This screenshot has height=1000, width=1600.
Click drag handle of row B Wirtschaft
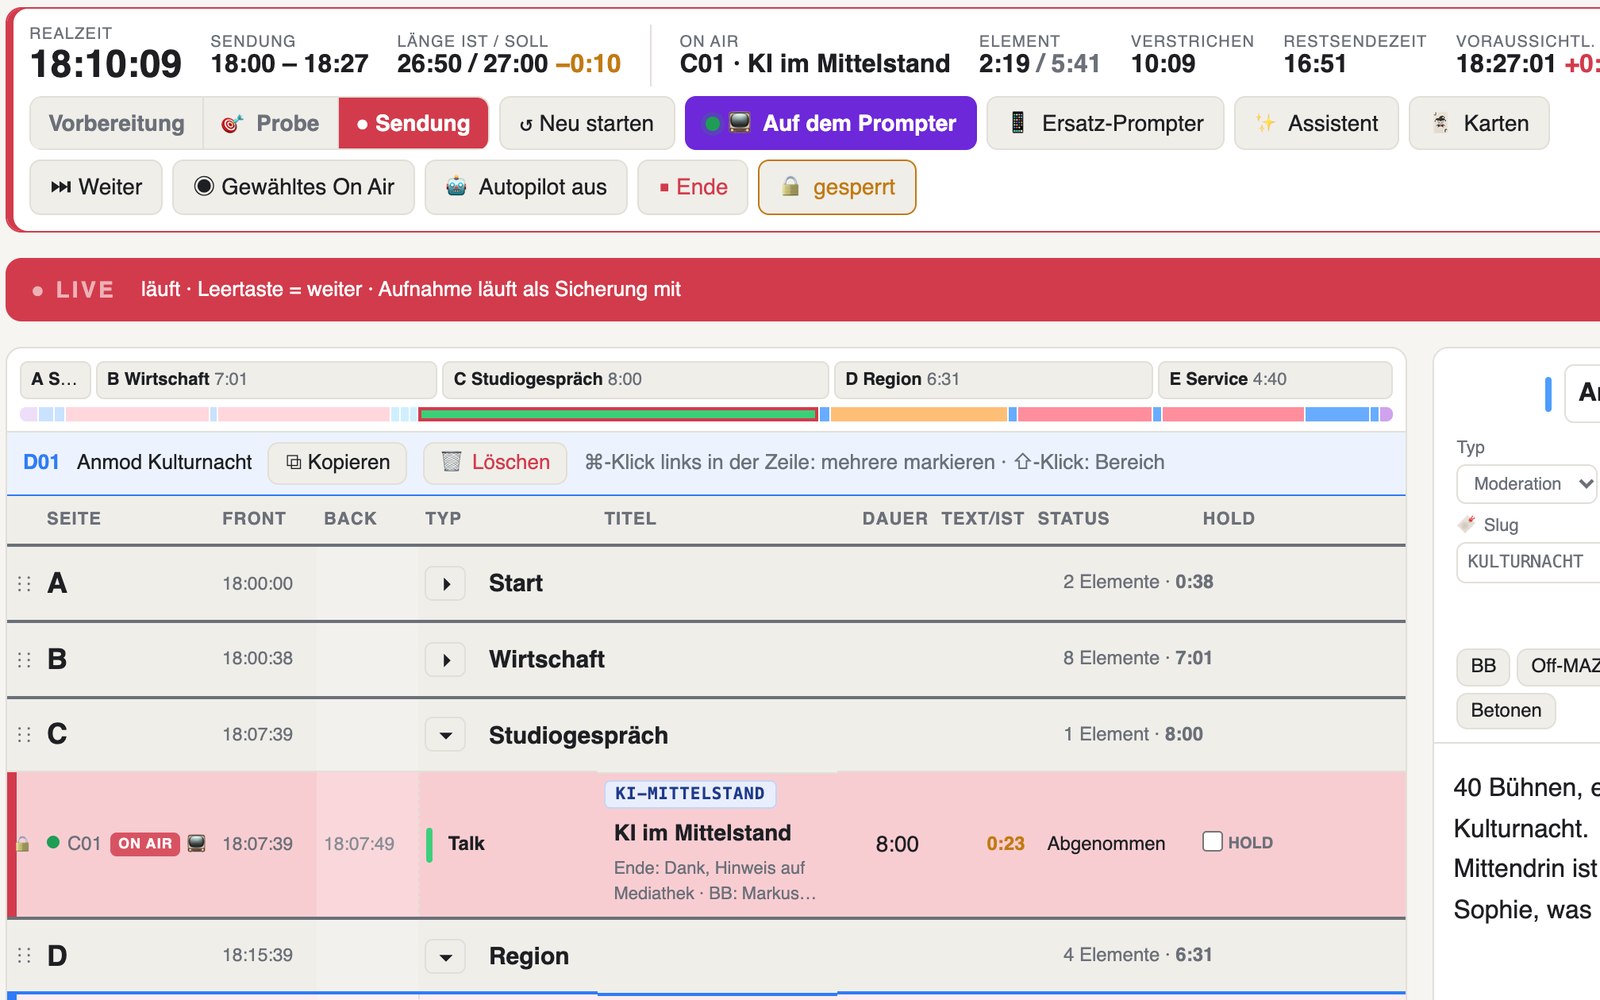(x=24, y=659)
